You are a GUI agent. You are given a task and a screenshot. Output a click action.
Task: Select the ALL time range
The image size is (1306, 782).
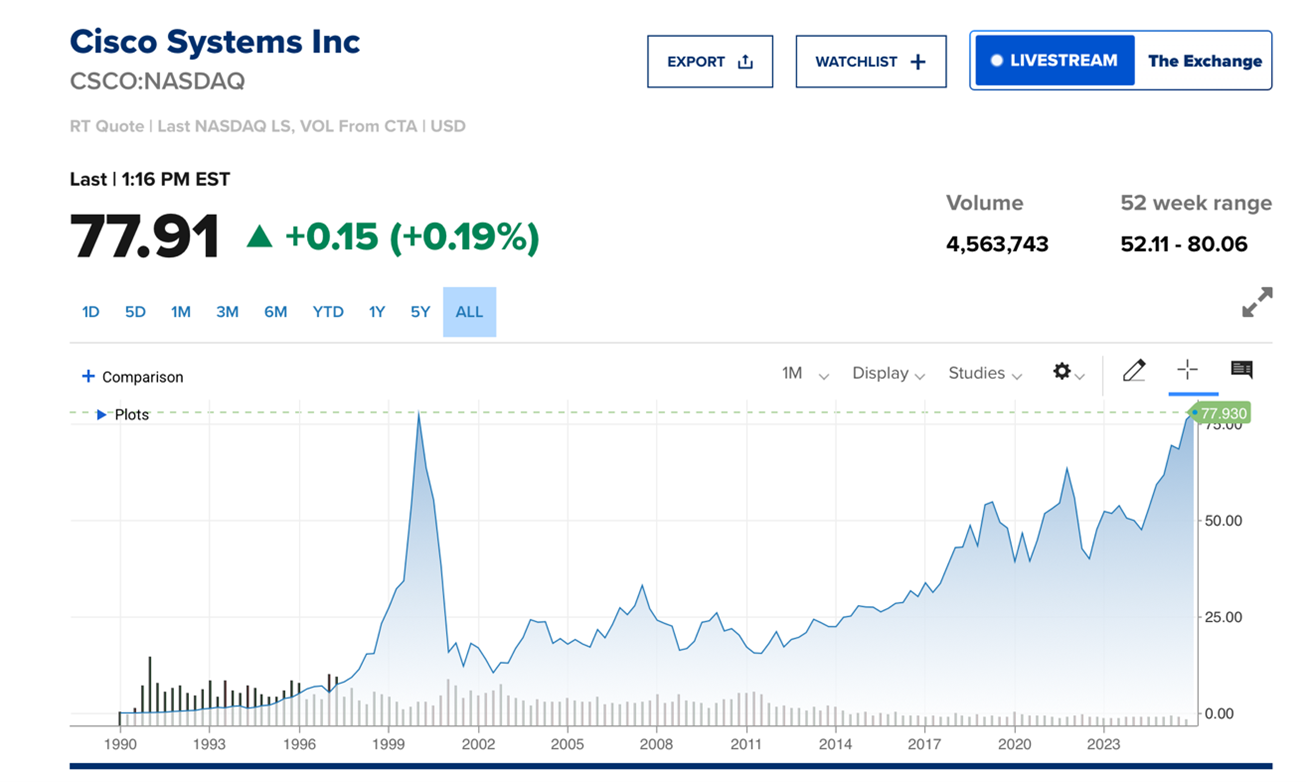470,312
